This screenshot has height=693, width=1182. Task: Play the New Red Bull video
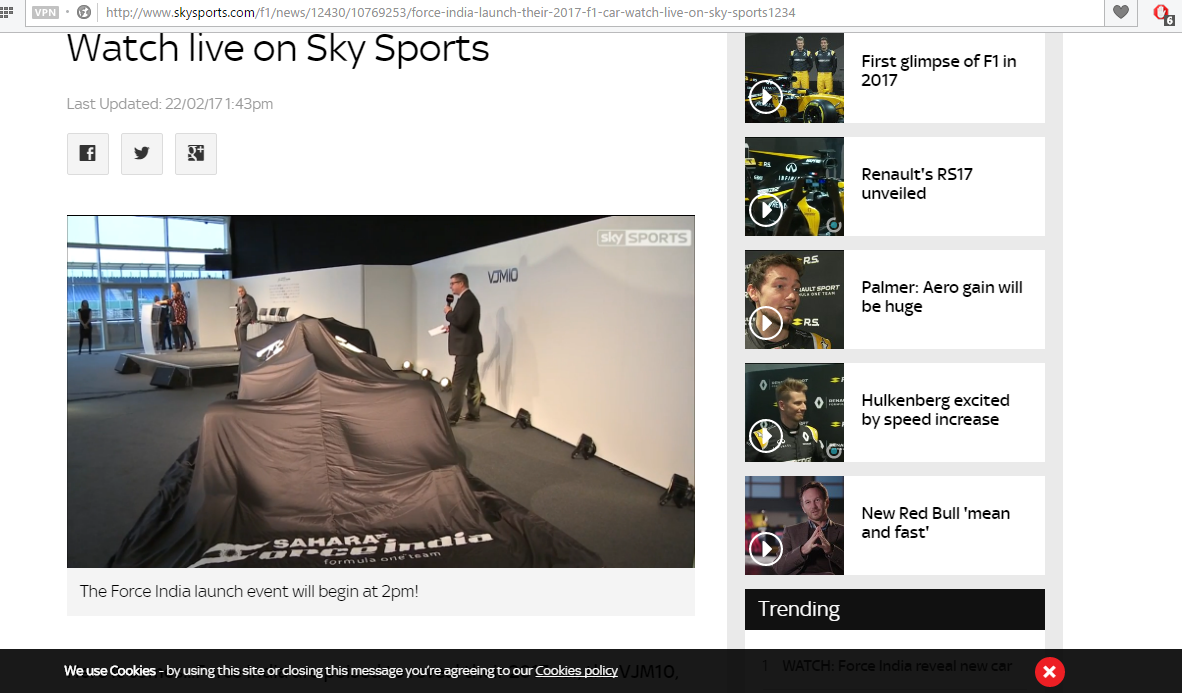[x=766, y=549]
